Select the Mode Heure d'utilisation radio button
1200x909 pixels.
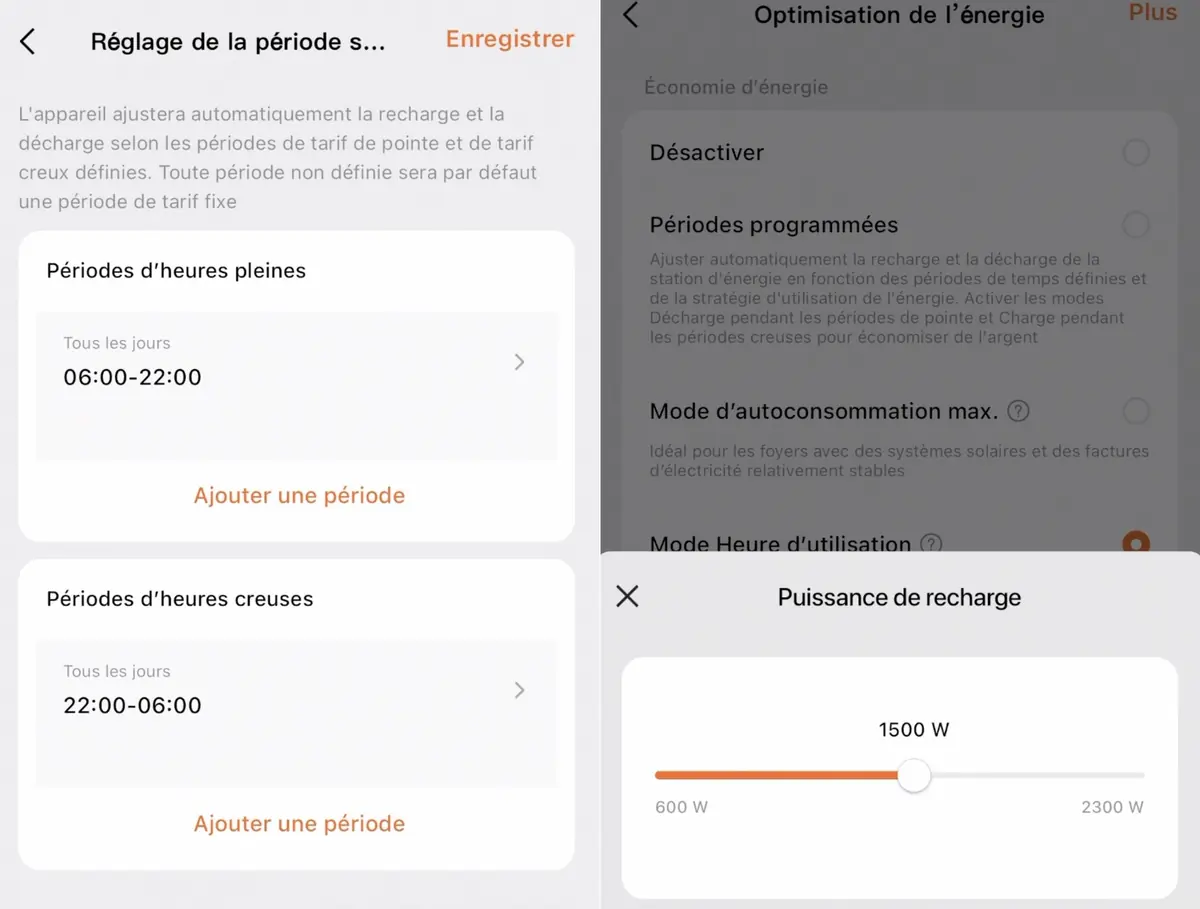coord(1135,543)
